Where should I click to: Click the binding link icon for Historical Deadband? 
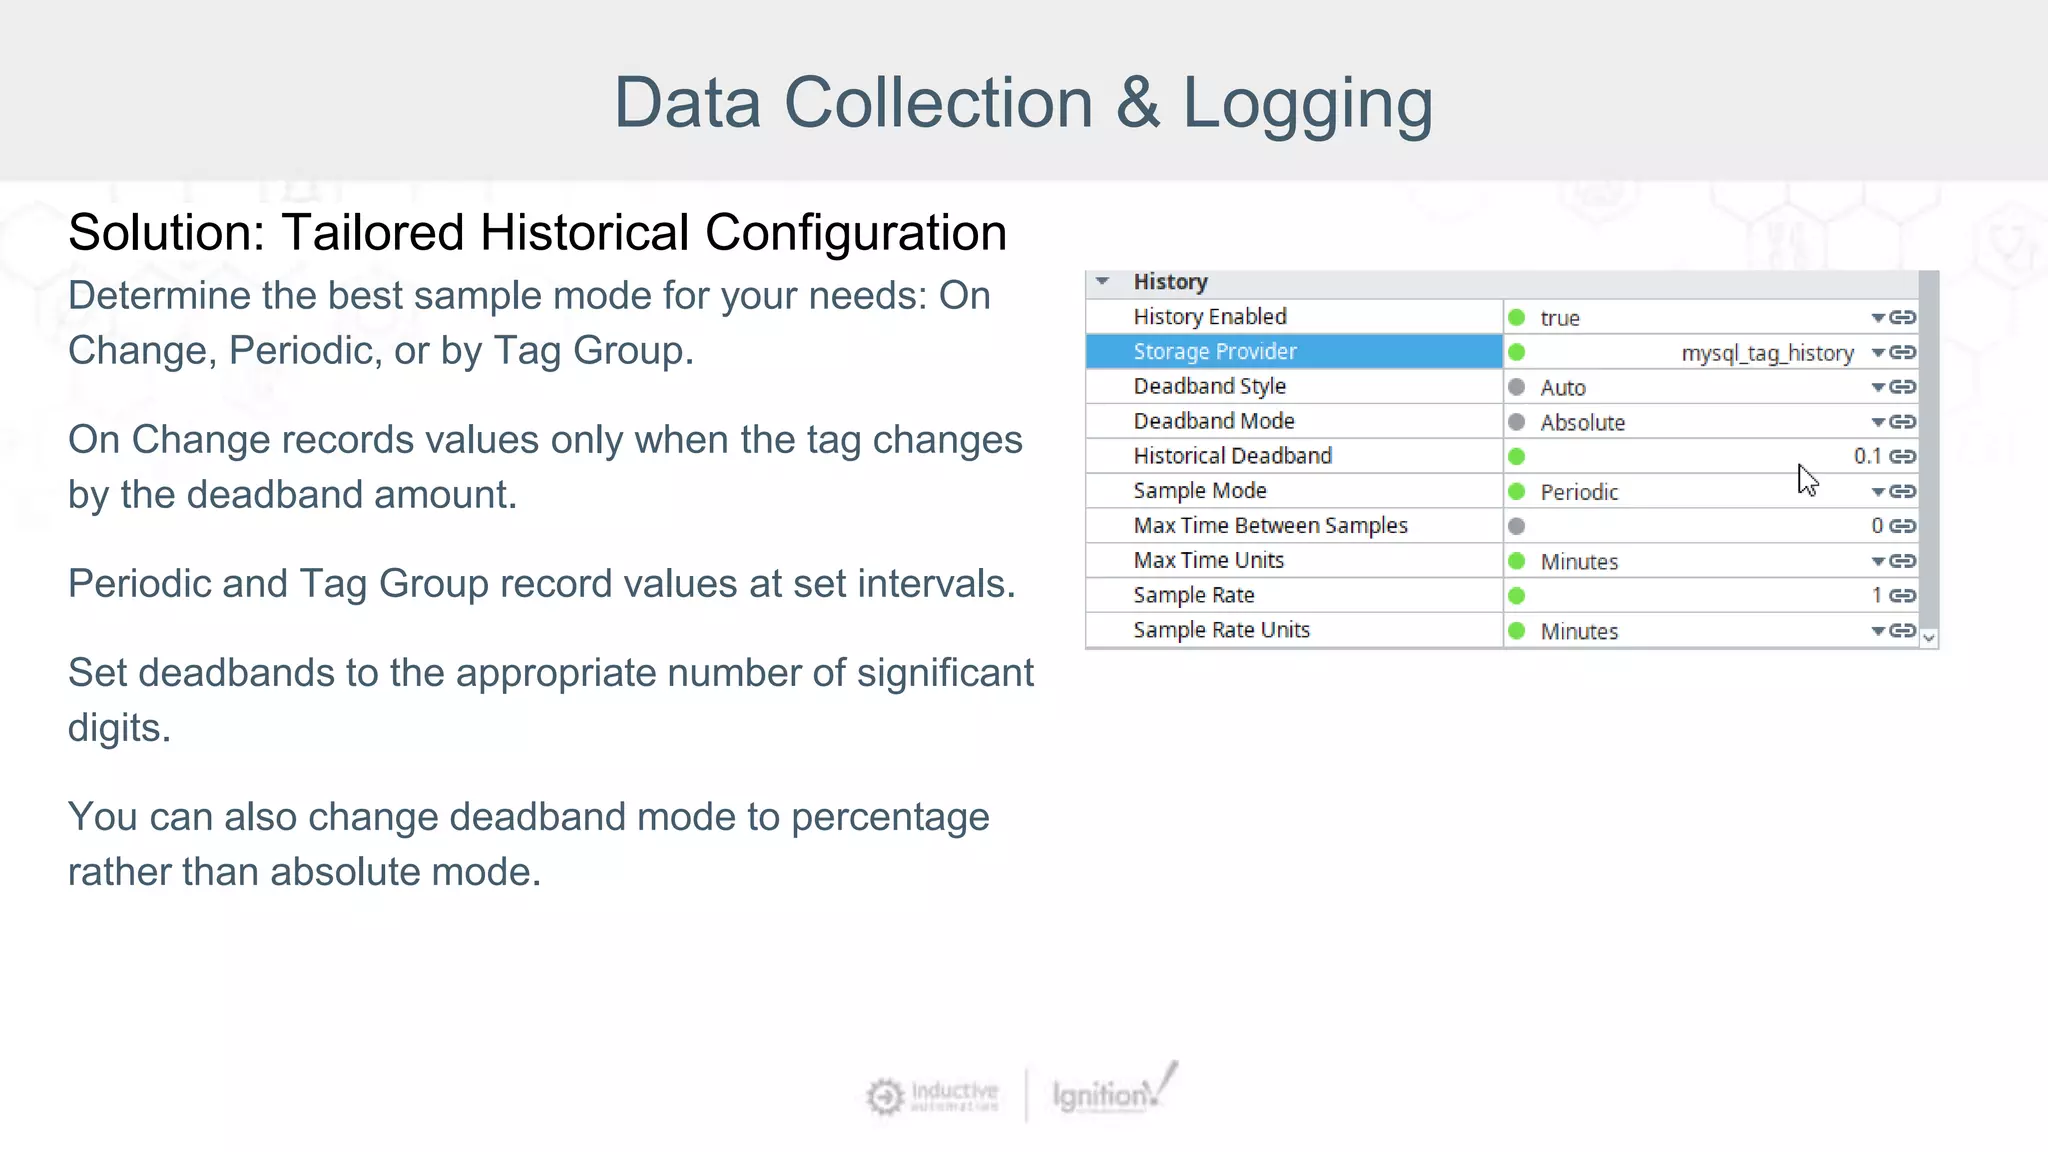(1903, 456)
